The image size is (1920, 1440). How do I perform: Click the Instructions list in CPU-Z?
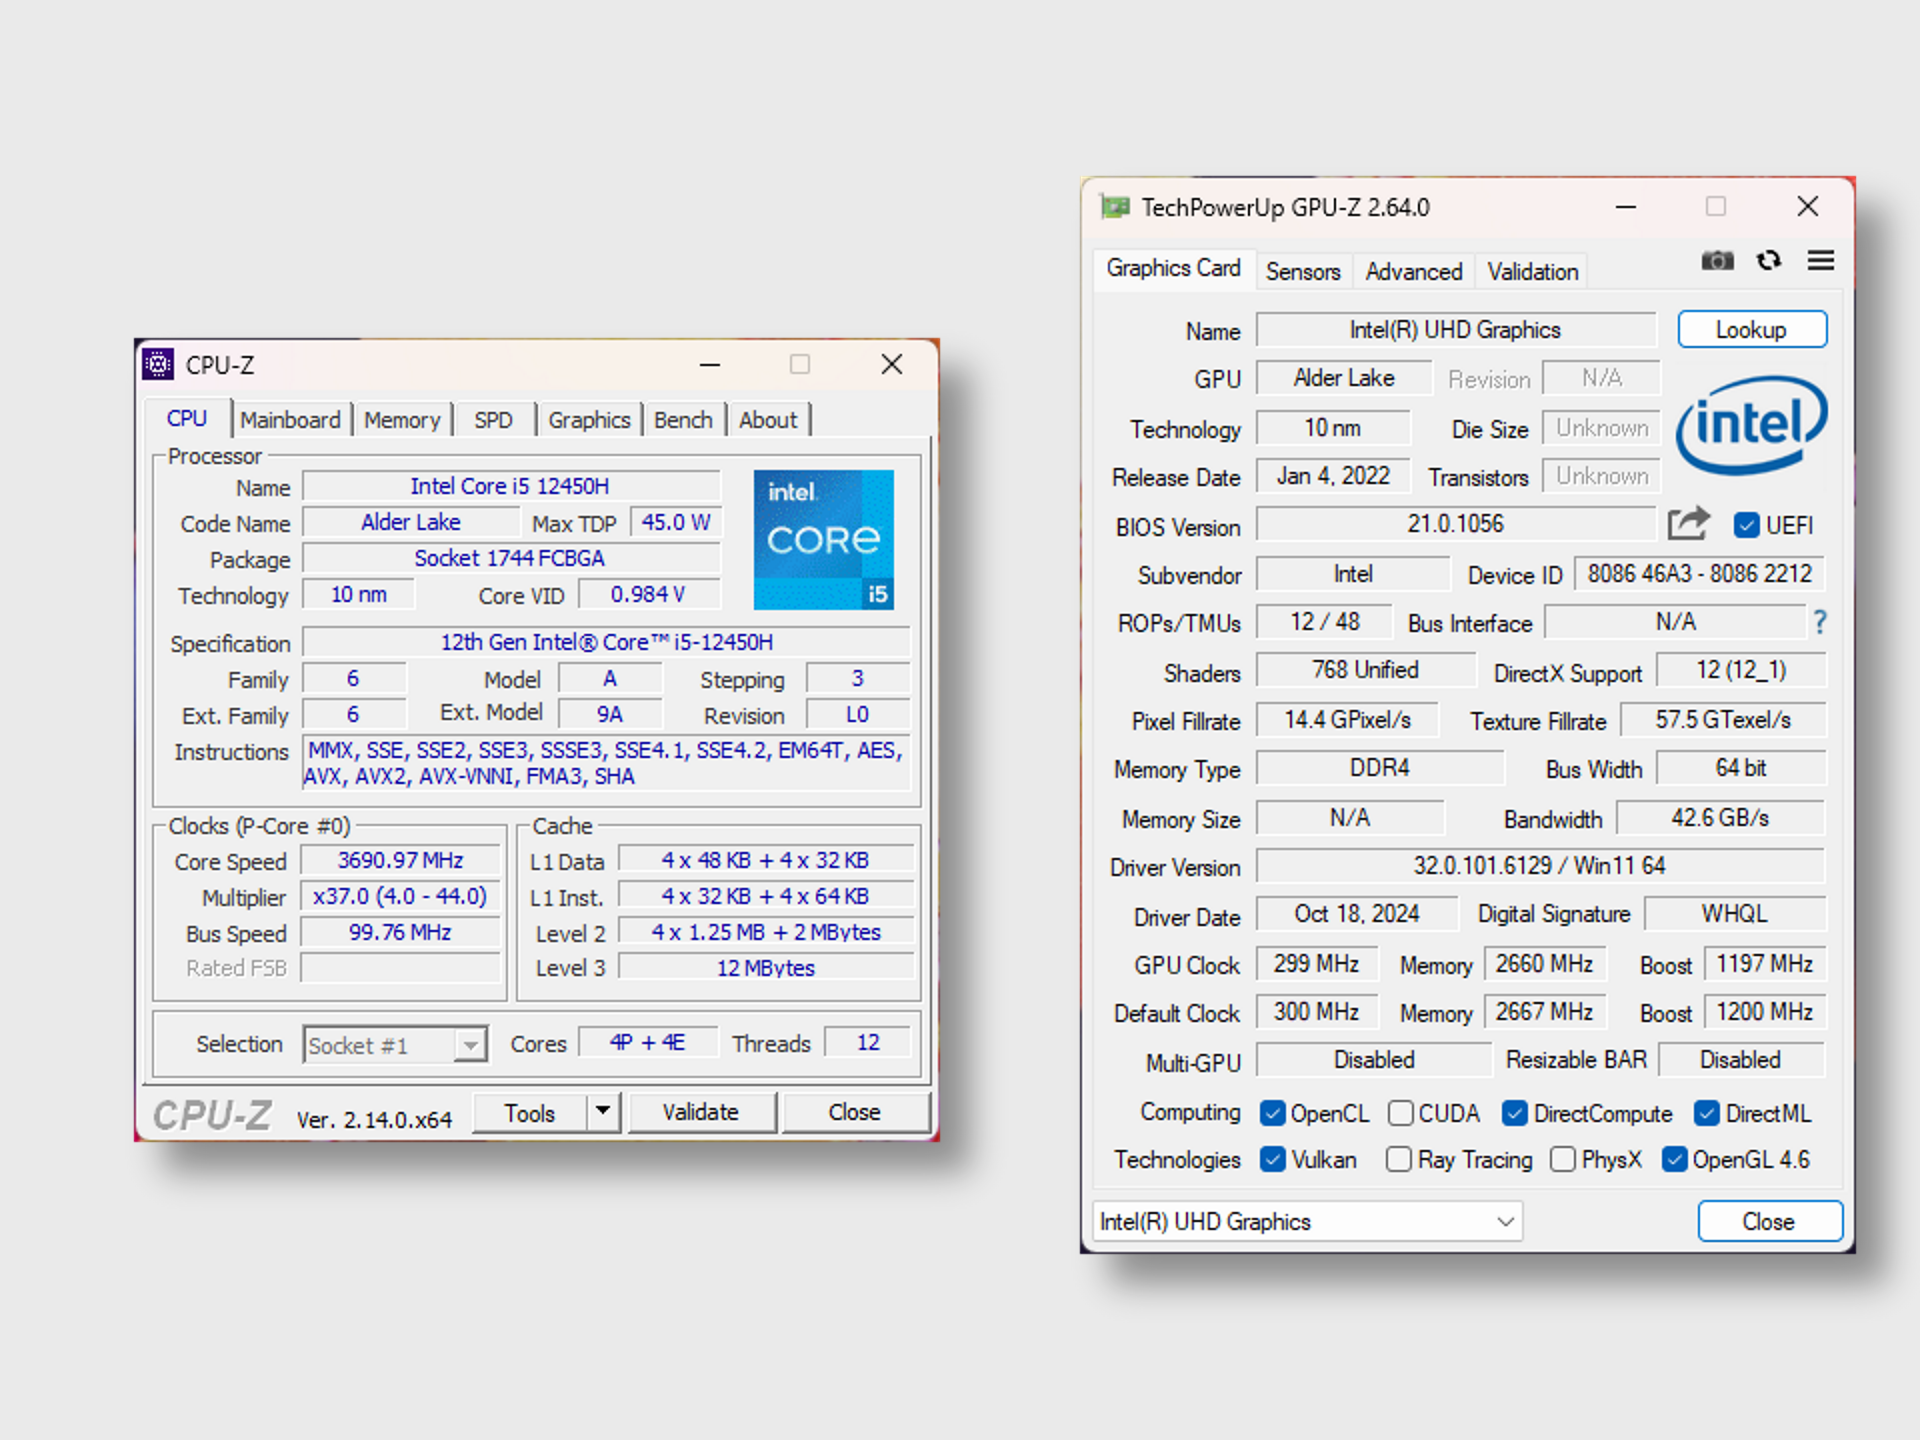pos(607,763)
